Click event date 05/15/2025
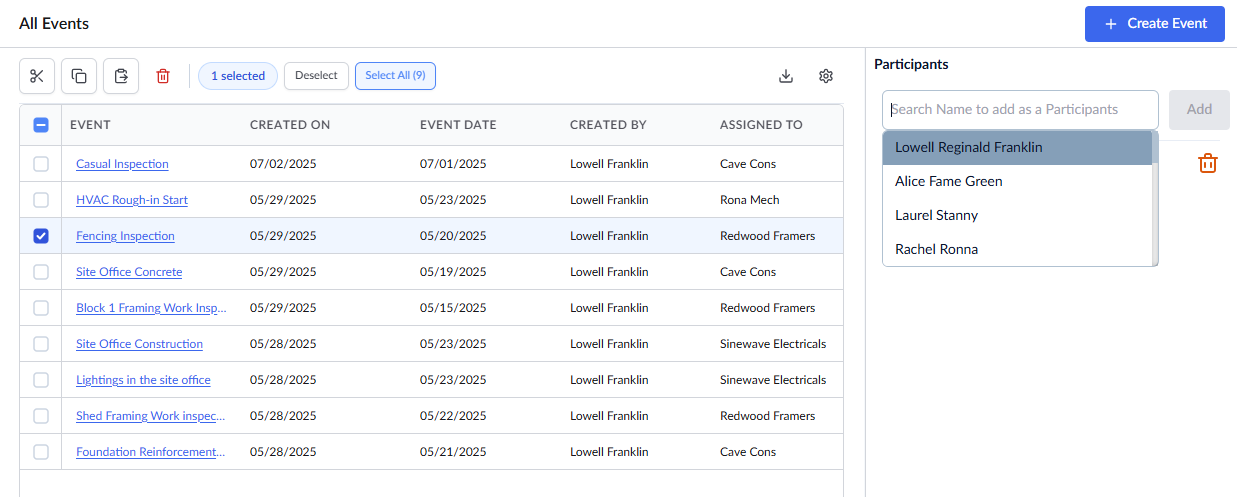Screen dimensions: 1237x497 453,308
